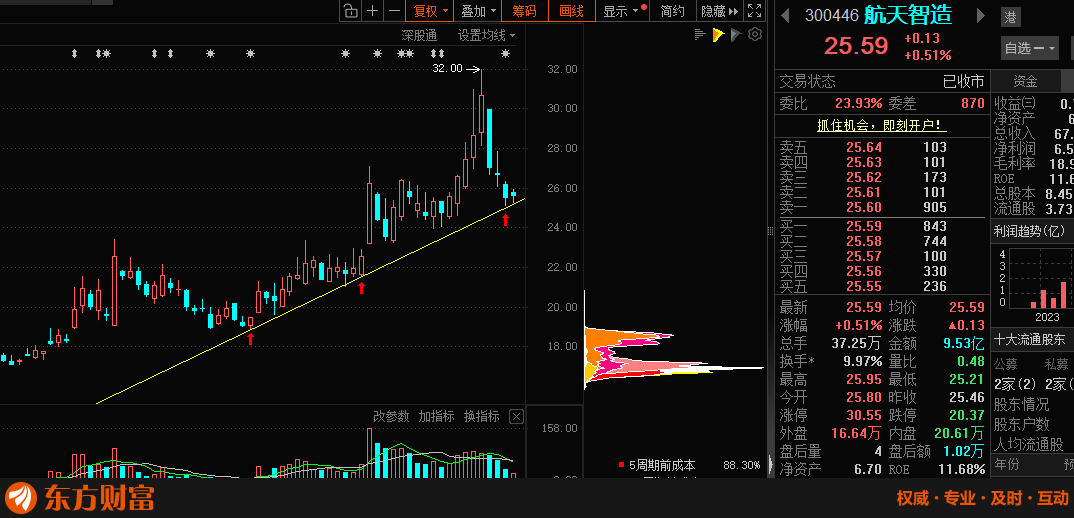Select the gray flag chip distribution icon

[x=736, y=34]
